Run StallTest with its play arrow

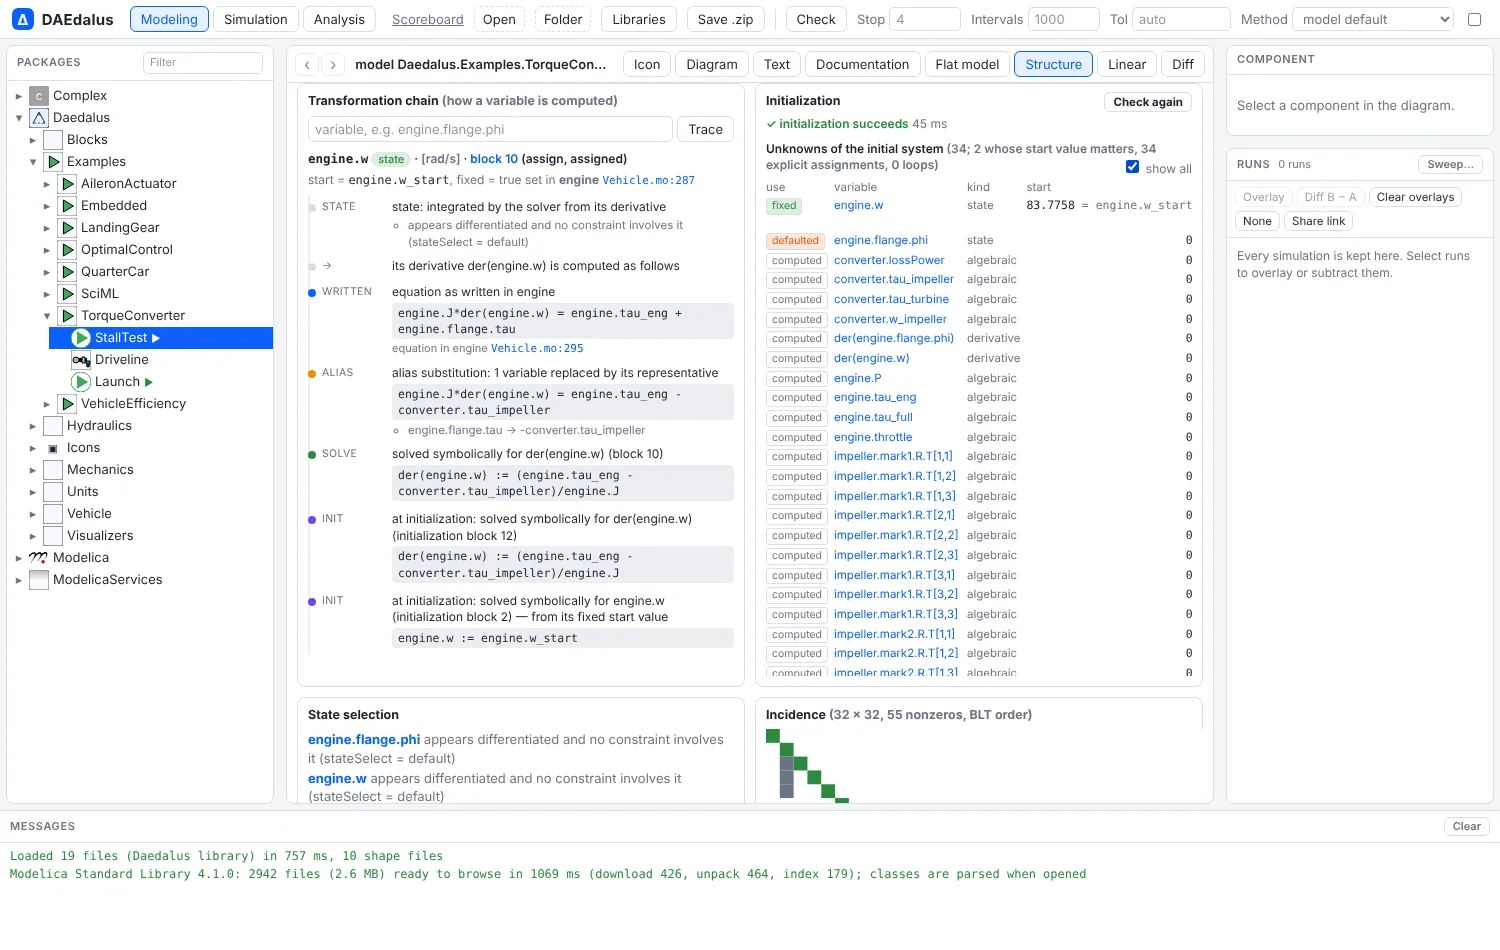156,338
